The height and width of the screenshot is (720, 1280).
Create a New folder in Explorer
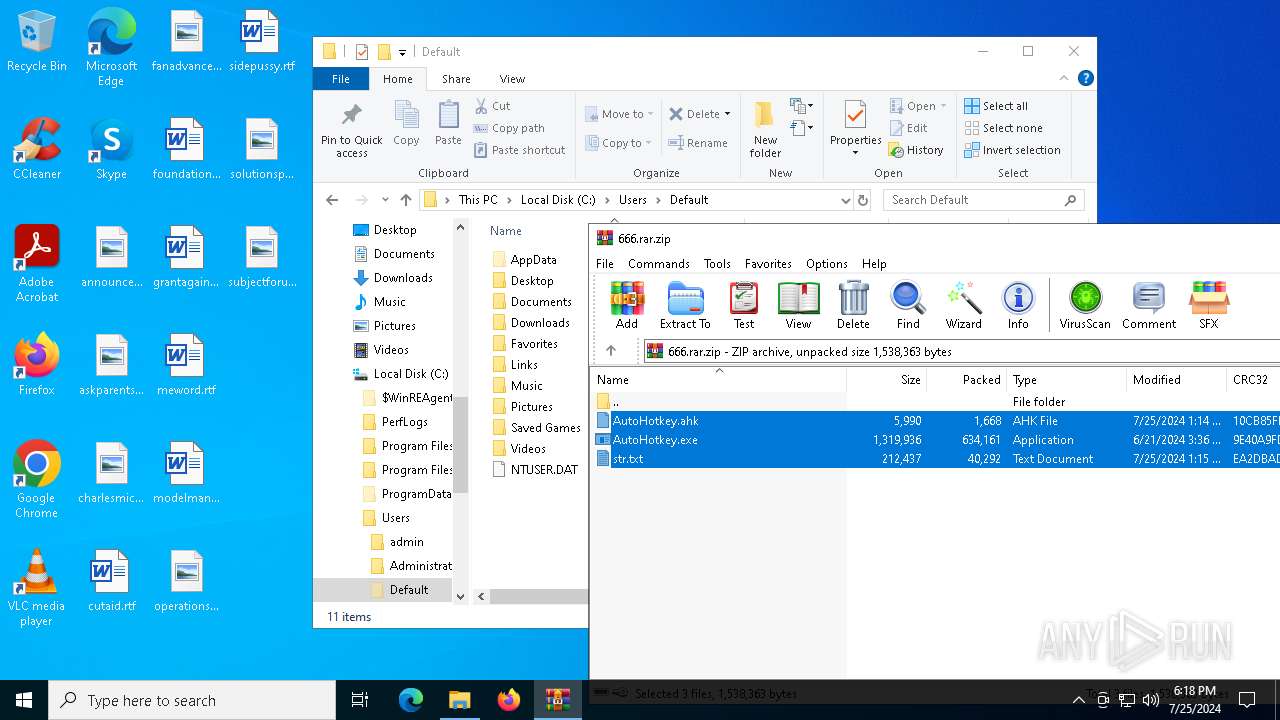(x=765, y=129)
